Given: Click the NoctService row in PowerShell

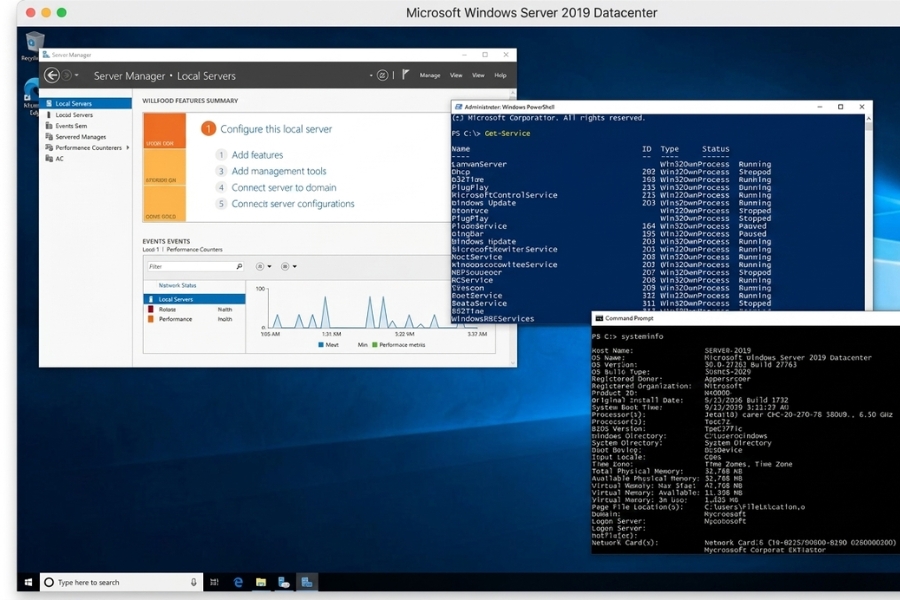Looking at the screenshot, I should [611, 257].
